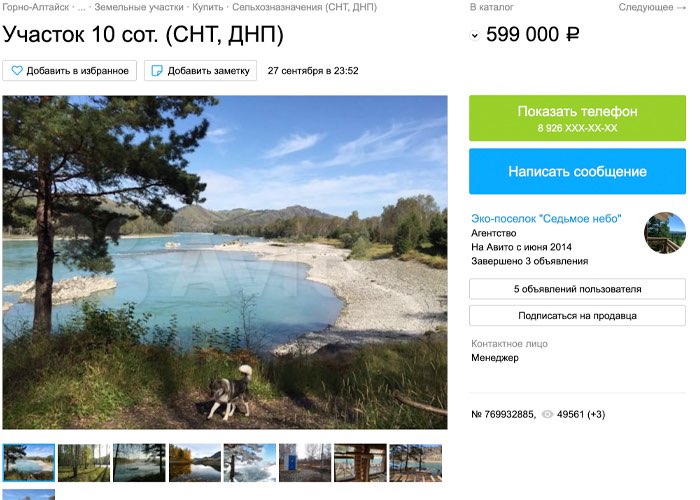Image resolution: width=700 pixels, height=500 pixels.
Task: Select the second thumbnail with trees
Action: click(x=84, y=462)
